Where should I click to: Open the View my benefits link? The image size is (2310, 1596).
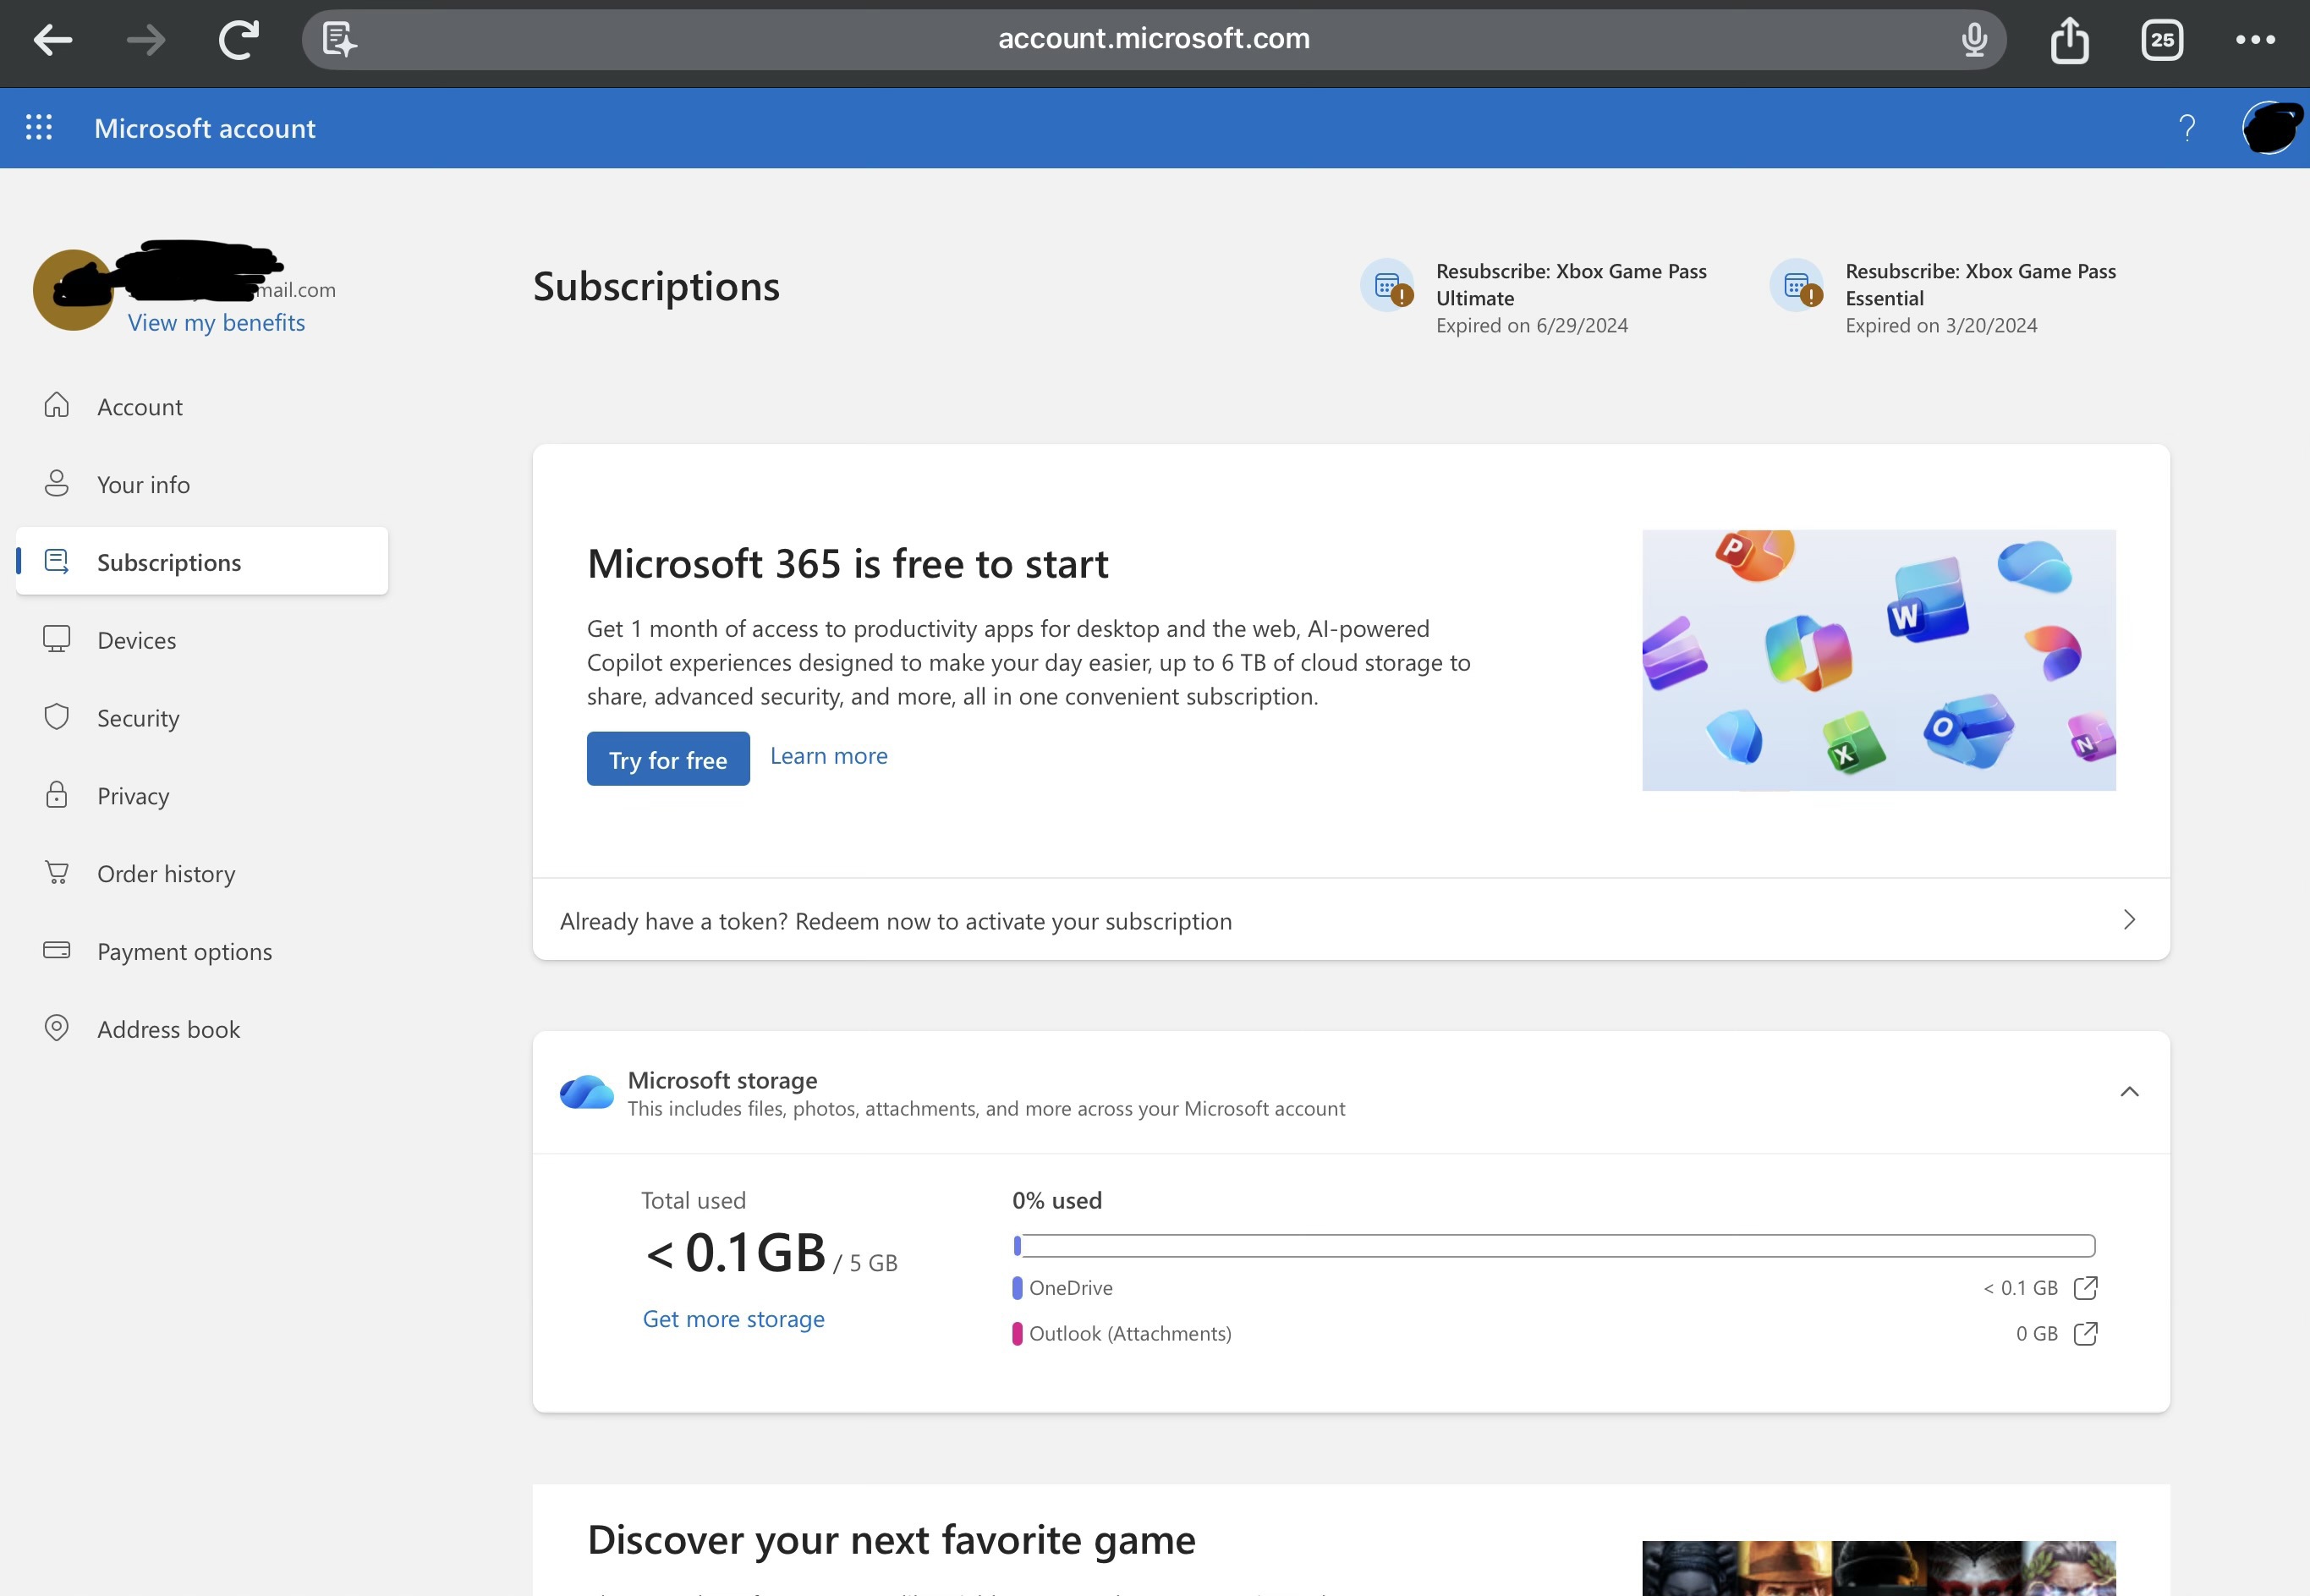216,322
